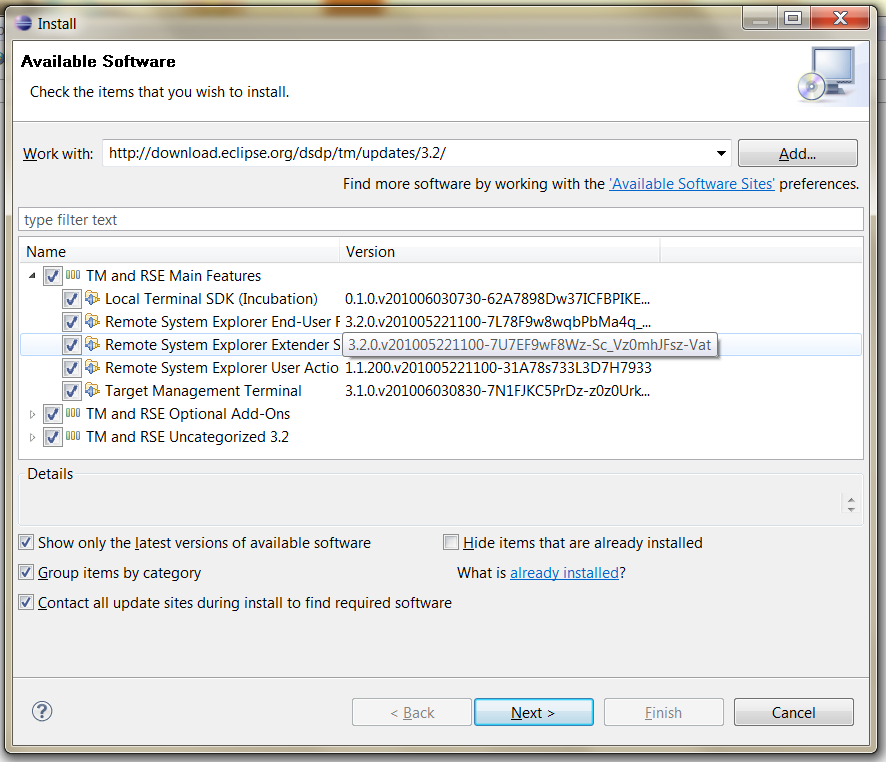
Task: Click version text starting 3.2.0.v201005221100-7L78F9w8
Action: pyautogui.click(x=498, y=322)
